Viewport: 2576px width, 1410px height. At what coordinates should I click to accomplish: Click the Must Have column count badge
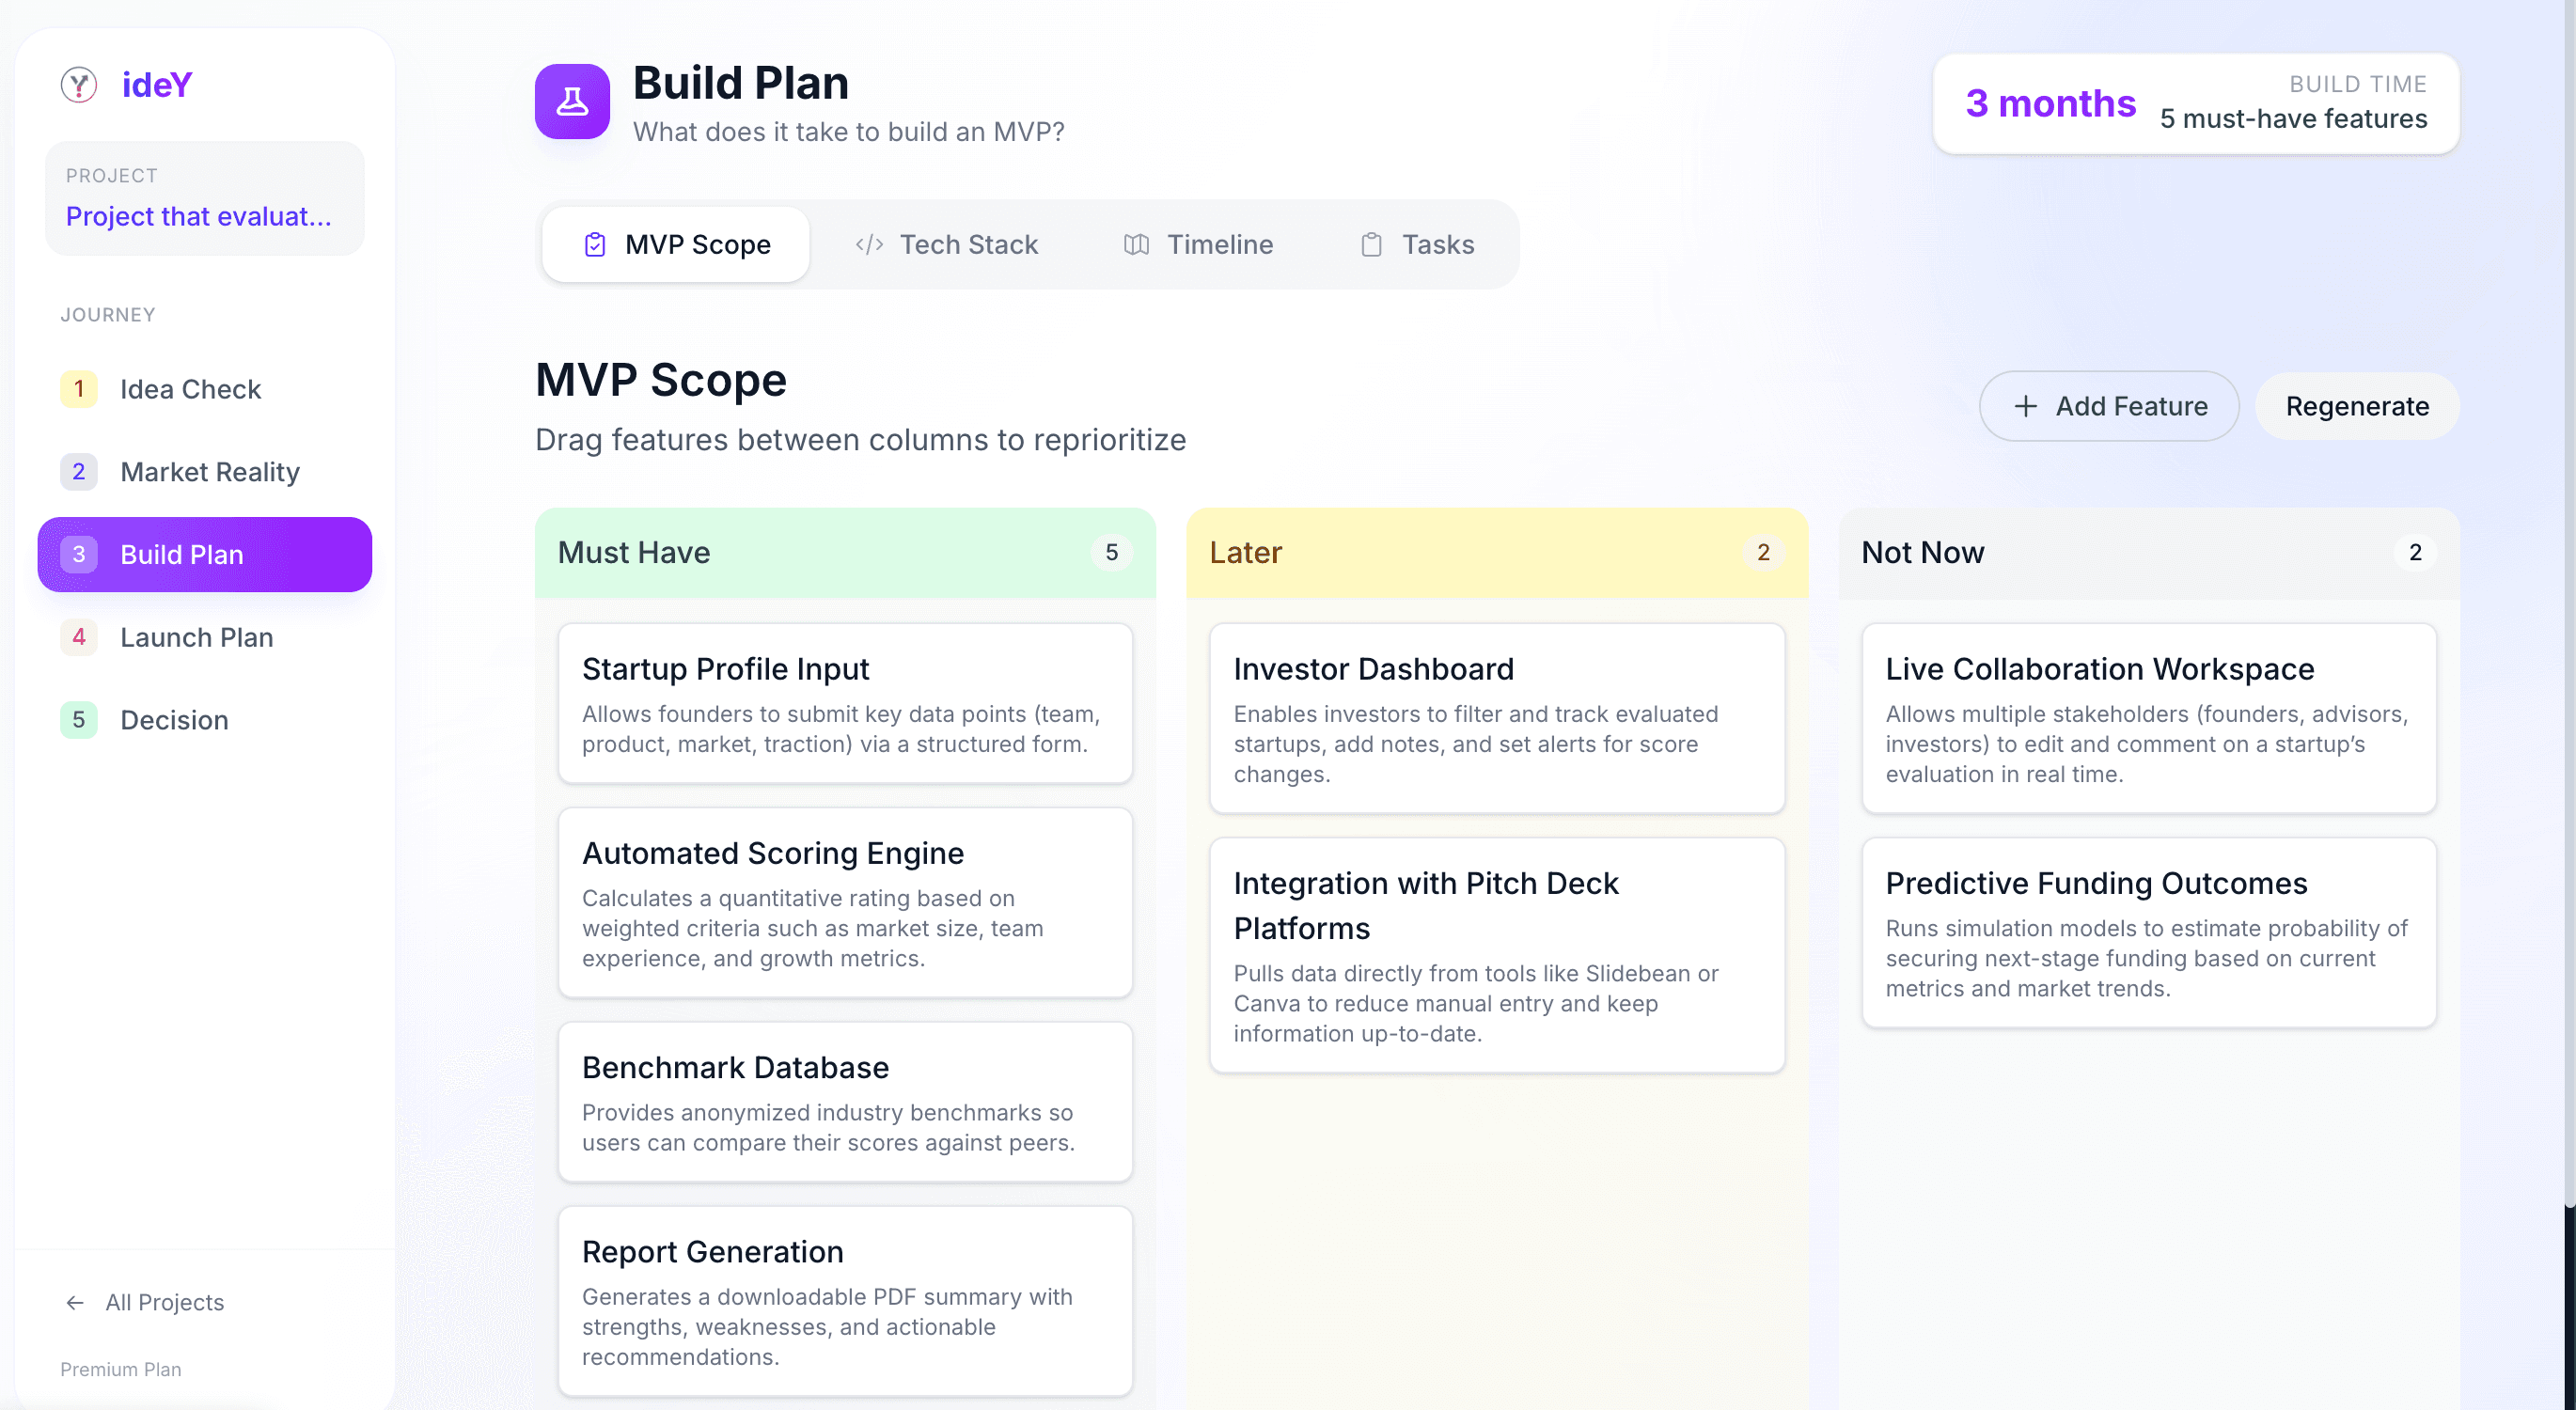[x=1111, y=553]
